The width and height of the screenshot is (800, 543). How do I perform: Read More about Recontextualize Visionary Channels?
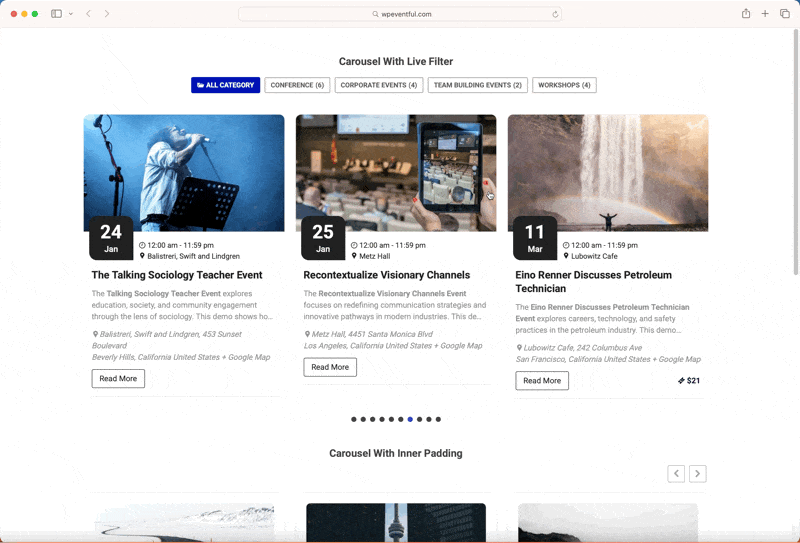tap(330, 367)
